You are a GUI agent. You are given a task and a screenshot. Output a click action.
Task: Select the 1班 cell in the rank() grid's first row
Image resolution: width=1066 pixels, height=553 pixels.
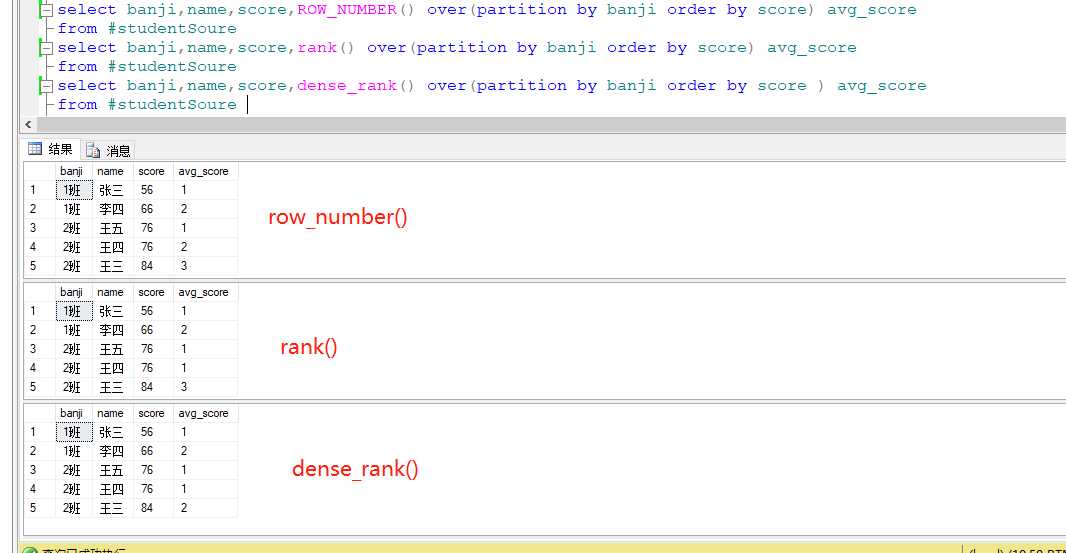point(73,311)
